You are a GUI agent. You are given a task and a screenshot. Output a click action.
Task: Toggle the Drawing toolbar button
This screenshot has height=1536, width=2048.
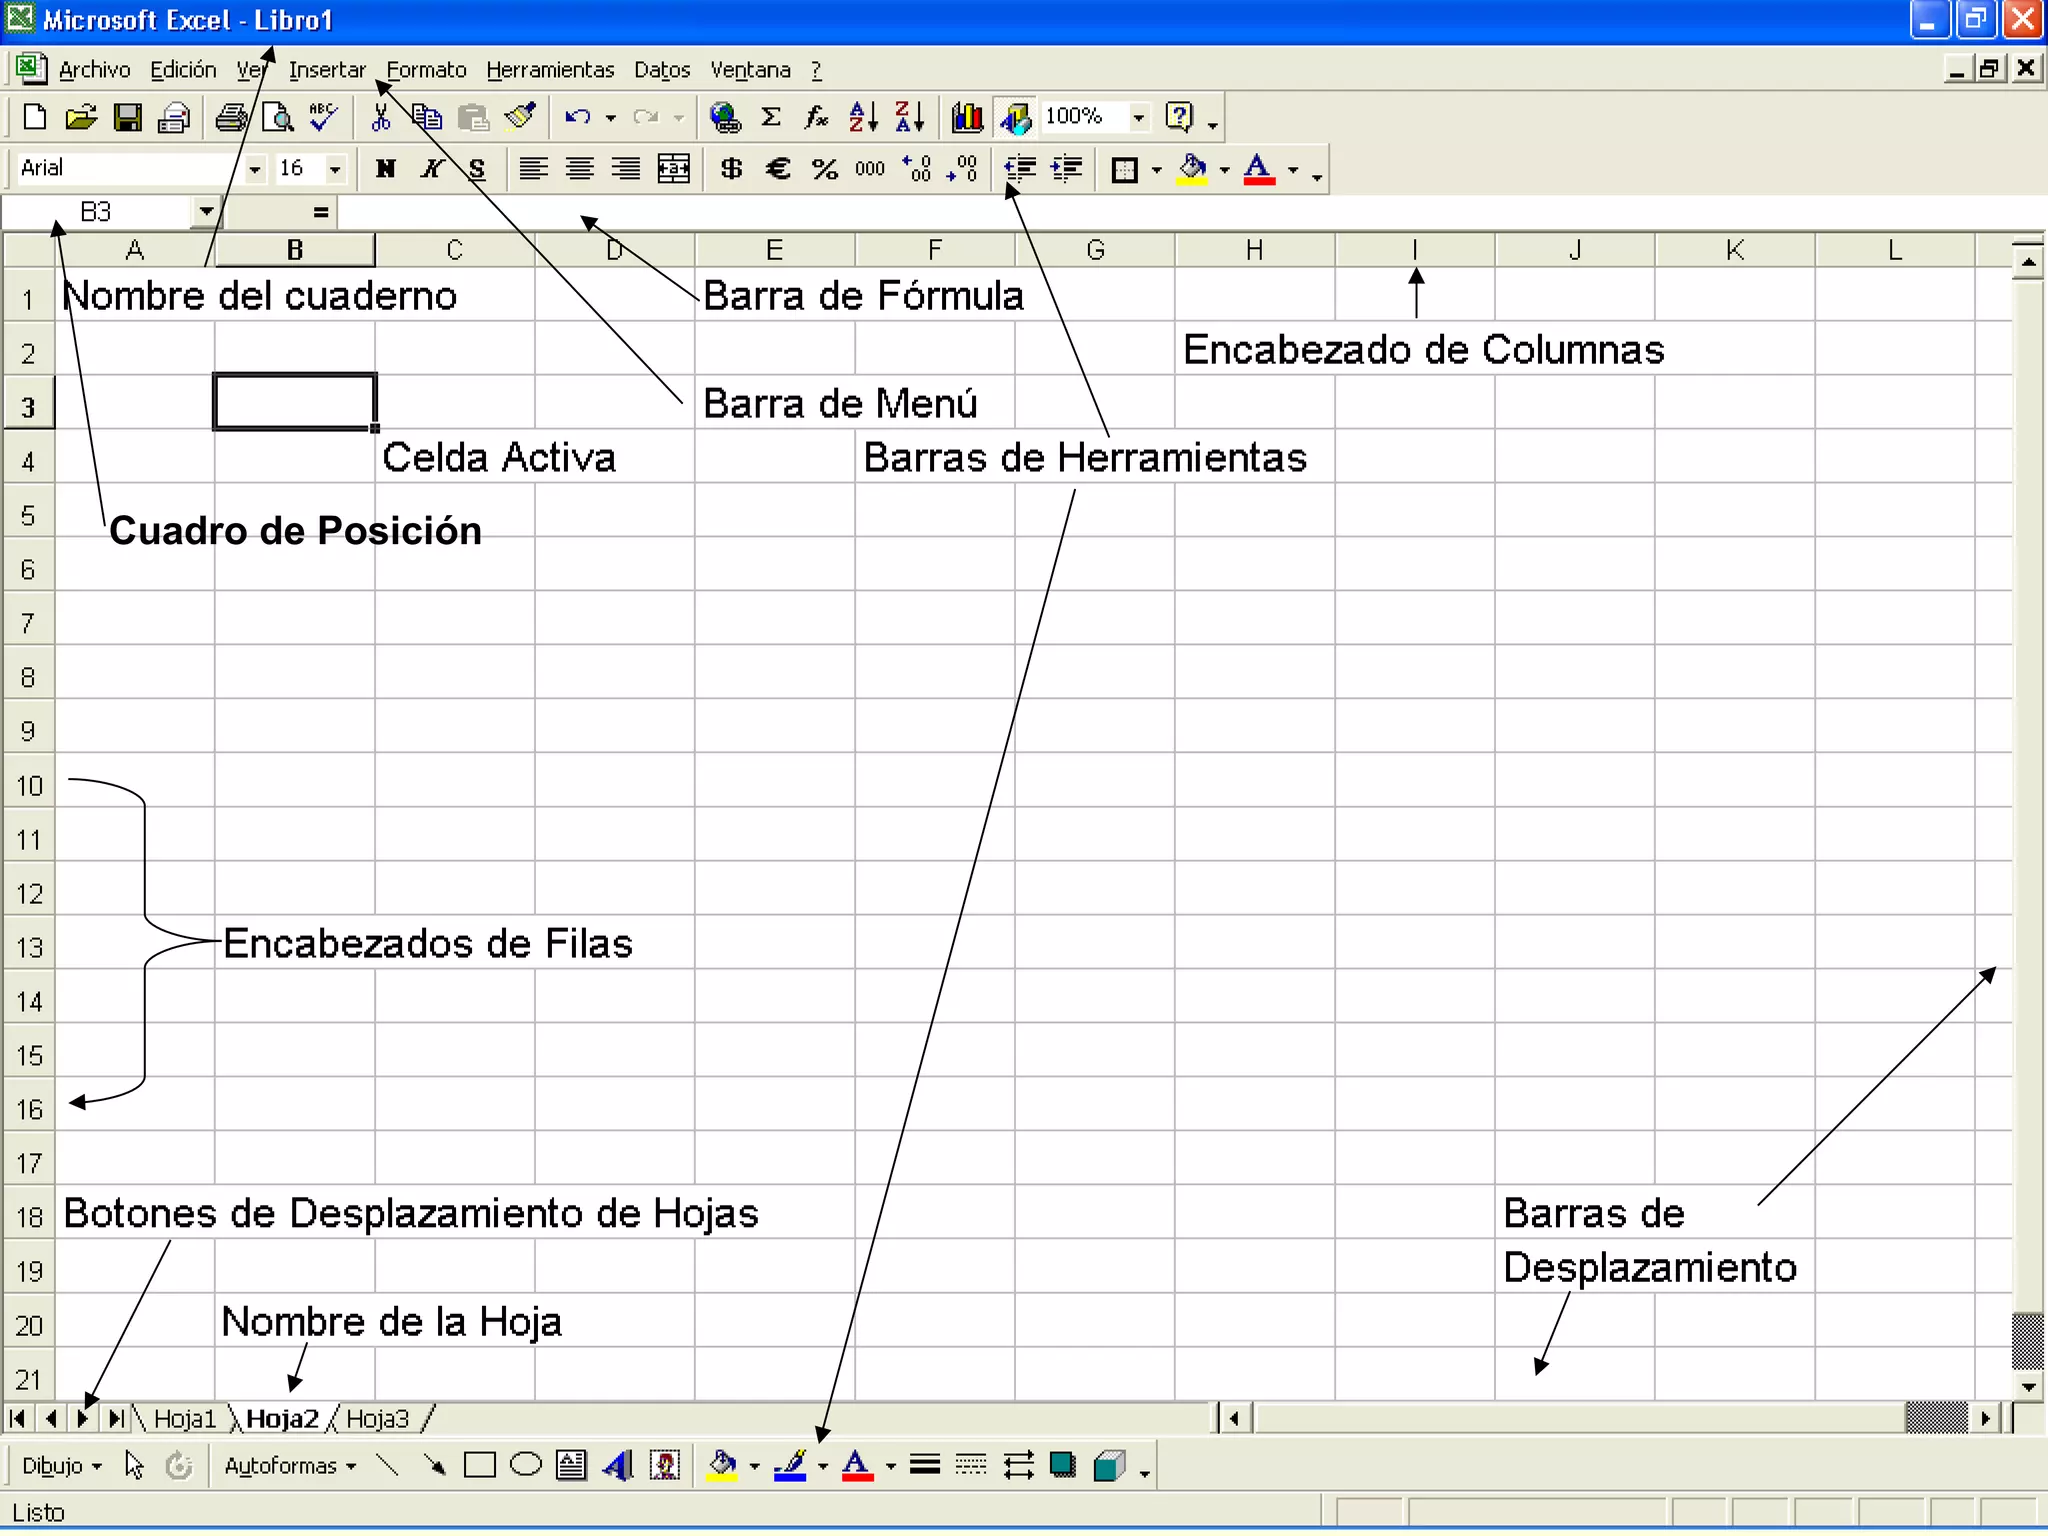pyautogui.click(x=1014, y=117)
